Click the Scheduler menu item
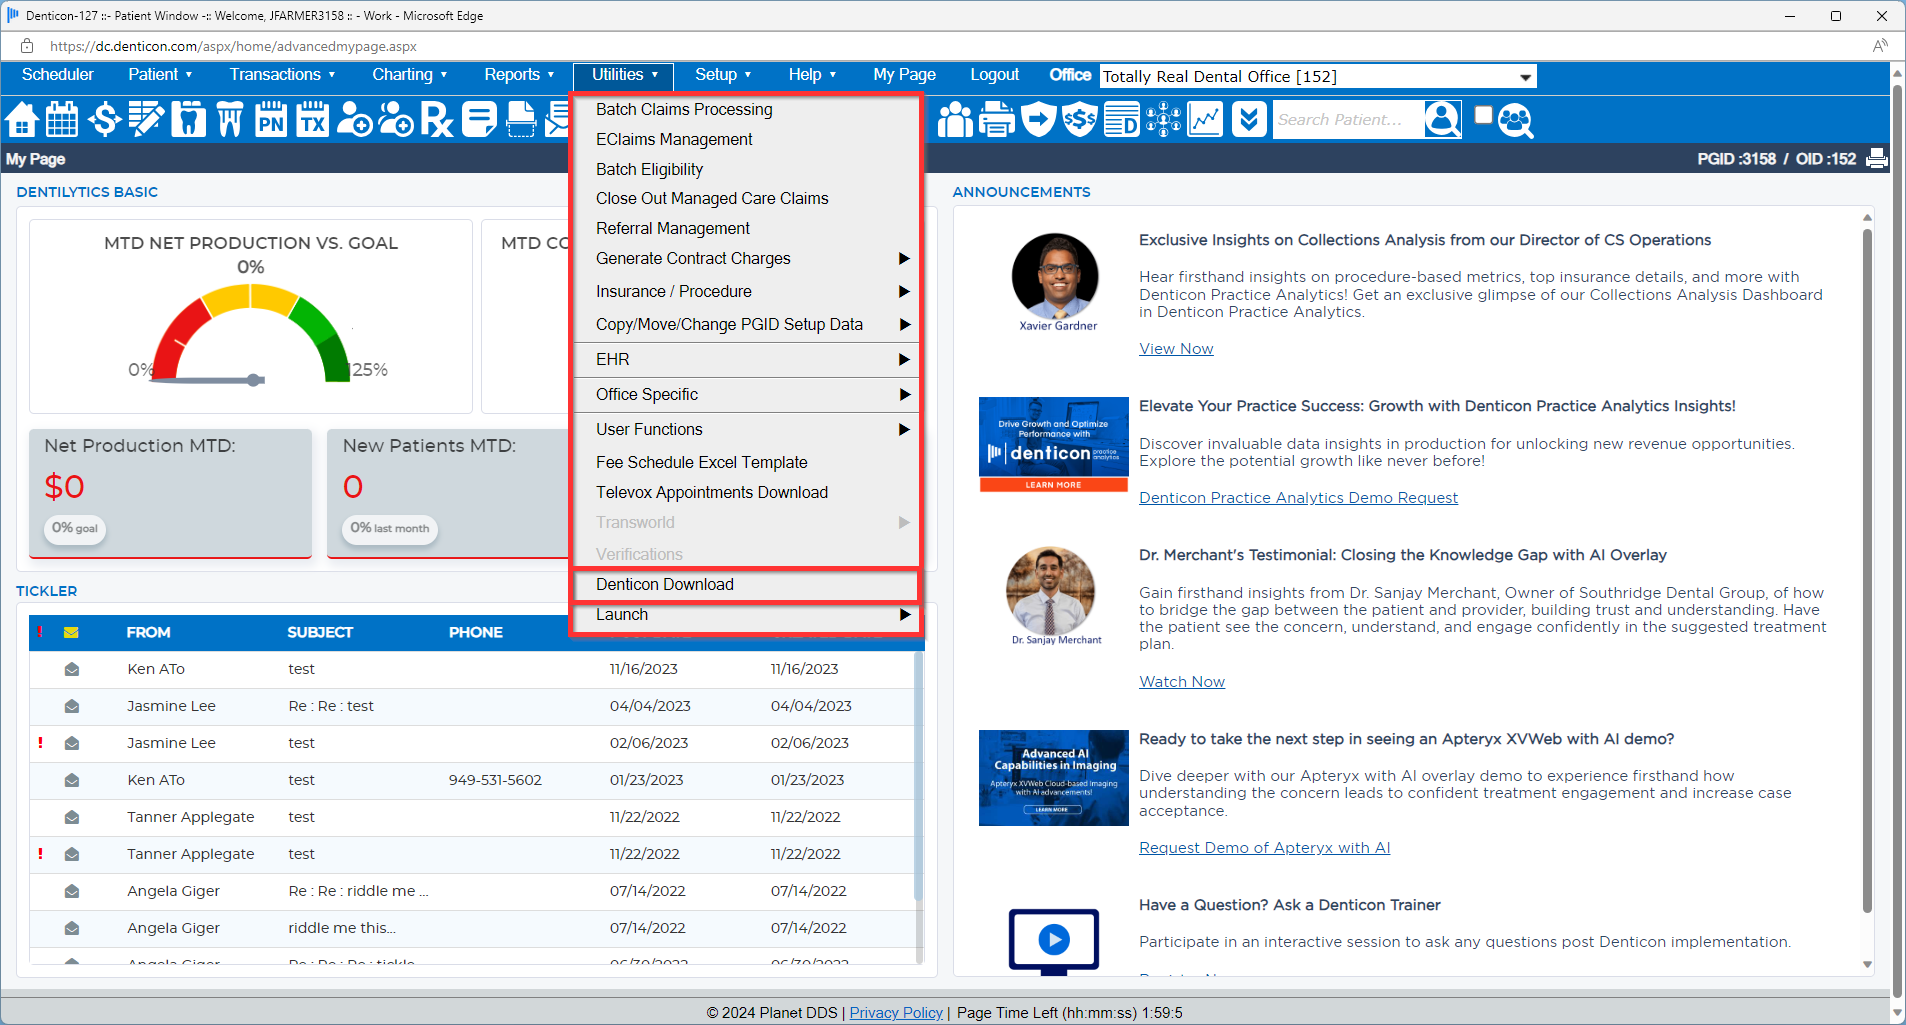Viewport: 1906px width, 1025px height. coord(58,75)
